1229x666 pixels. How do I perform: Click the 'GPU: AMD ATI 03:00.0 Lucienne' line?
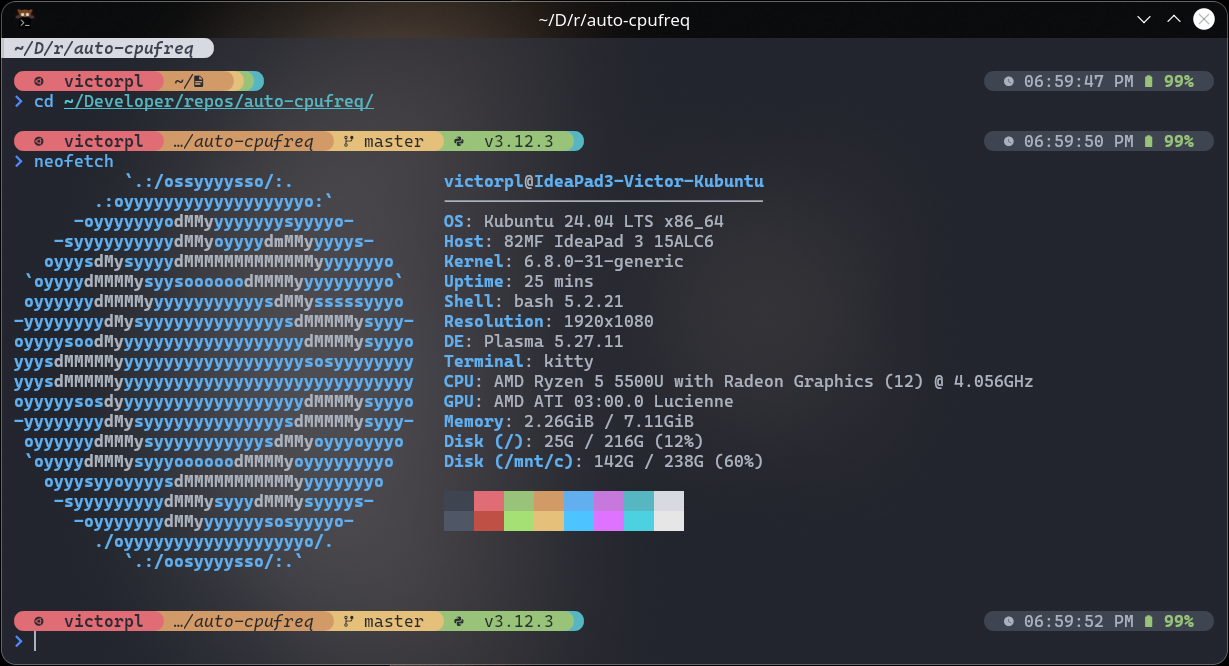pyautogui.click(x=589, y=401)
